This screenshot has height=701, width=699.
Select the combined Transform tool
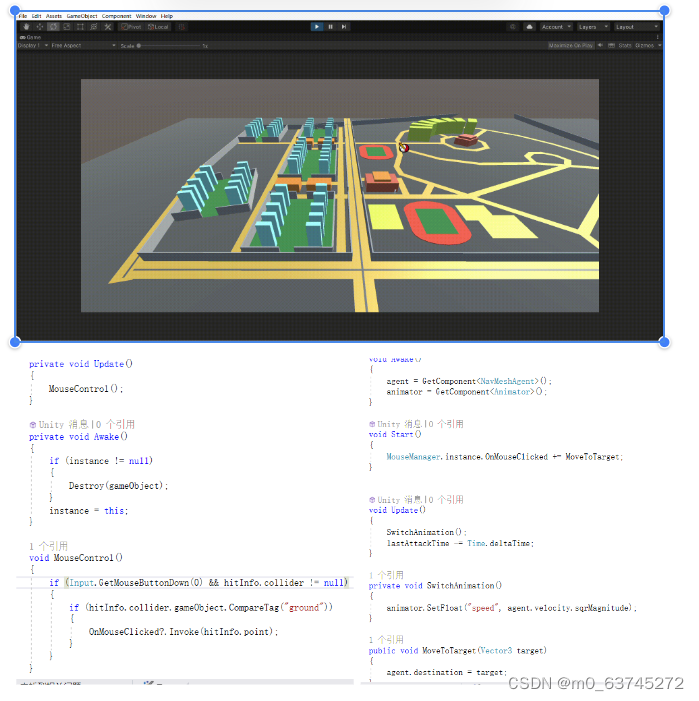[93, 27]
